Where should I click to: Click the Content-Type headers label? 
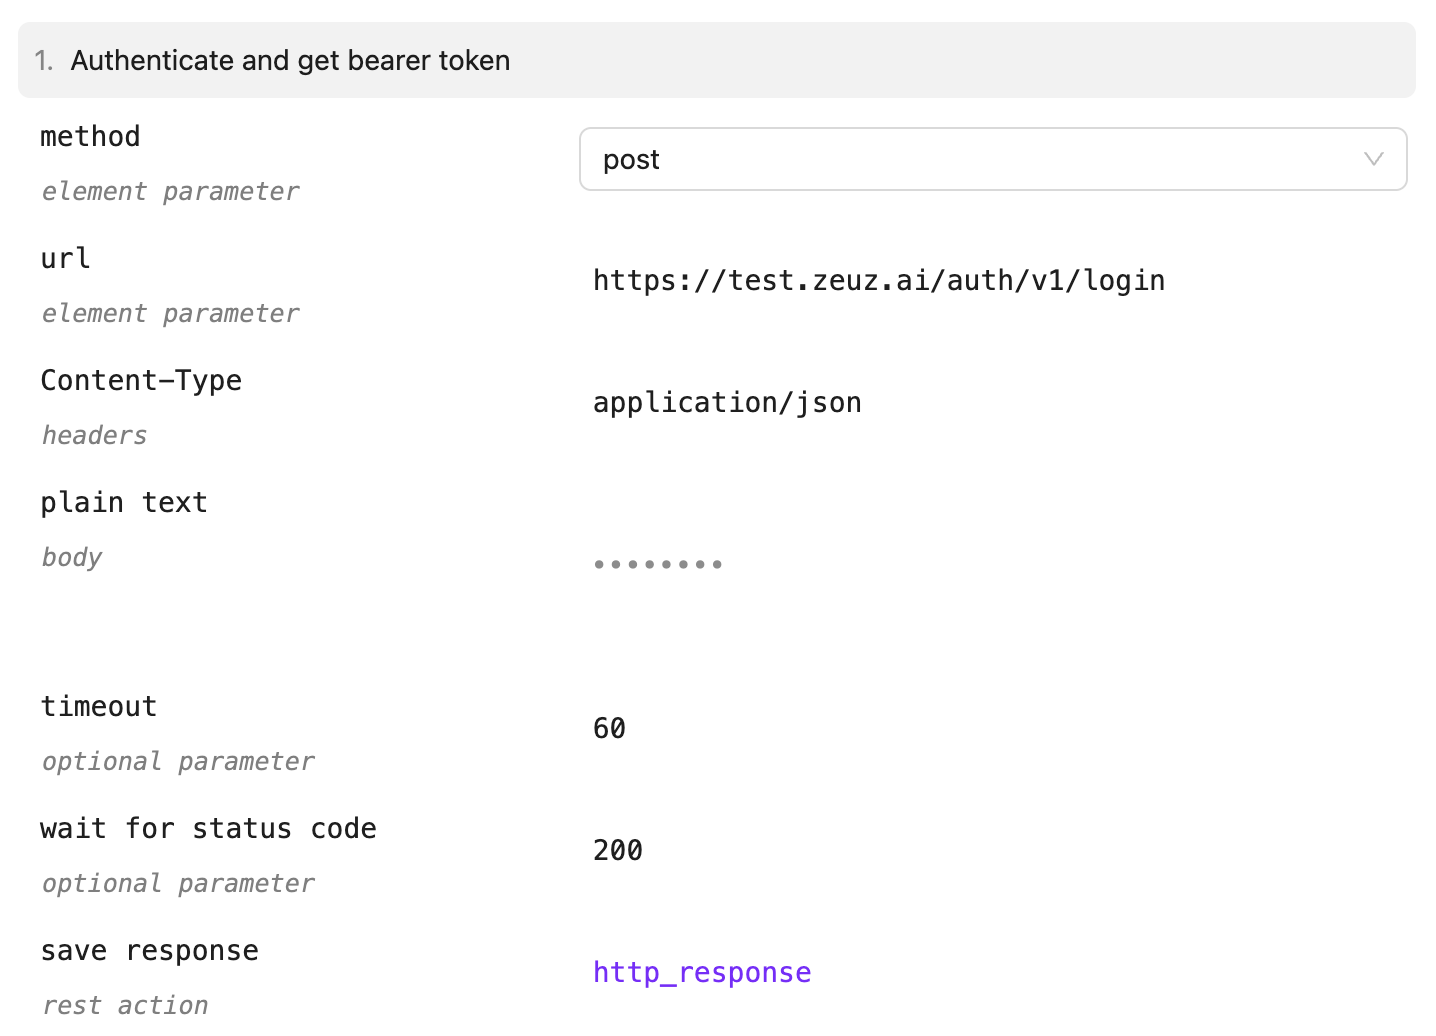(x=94, y=435)
